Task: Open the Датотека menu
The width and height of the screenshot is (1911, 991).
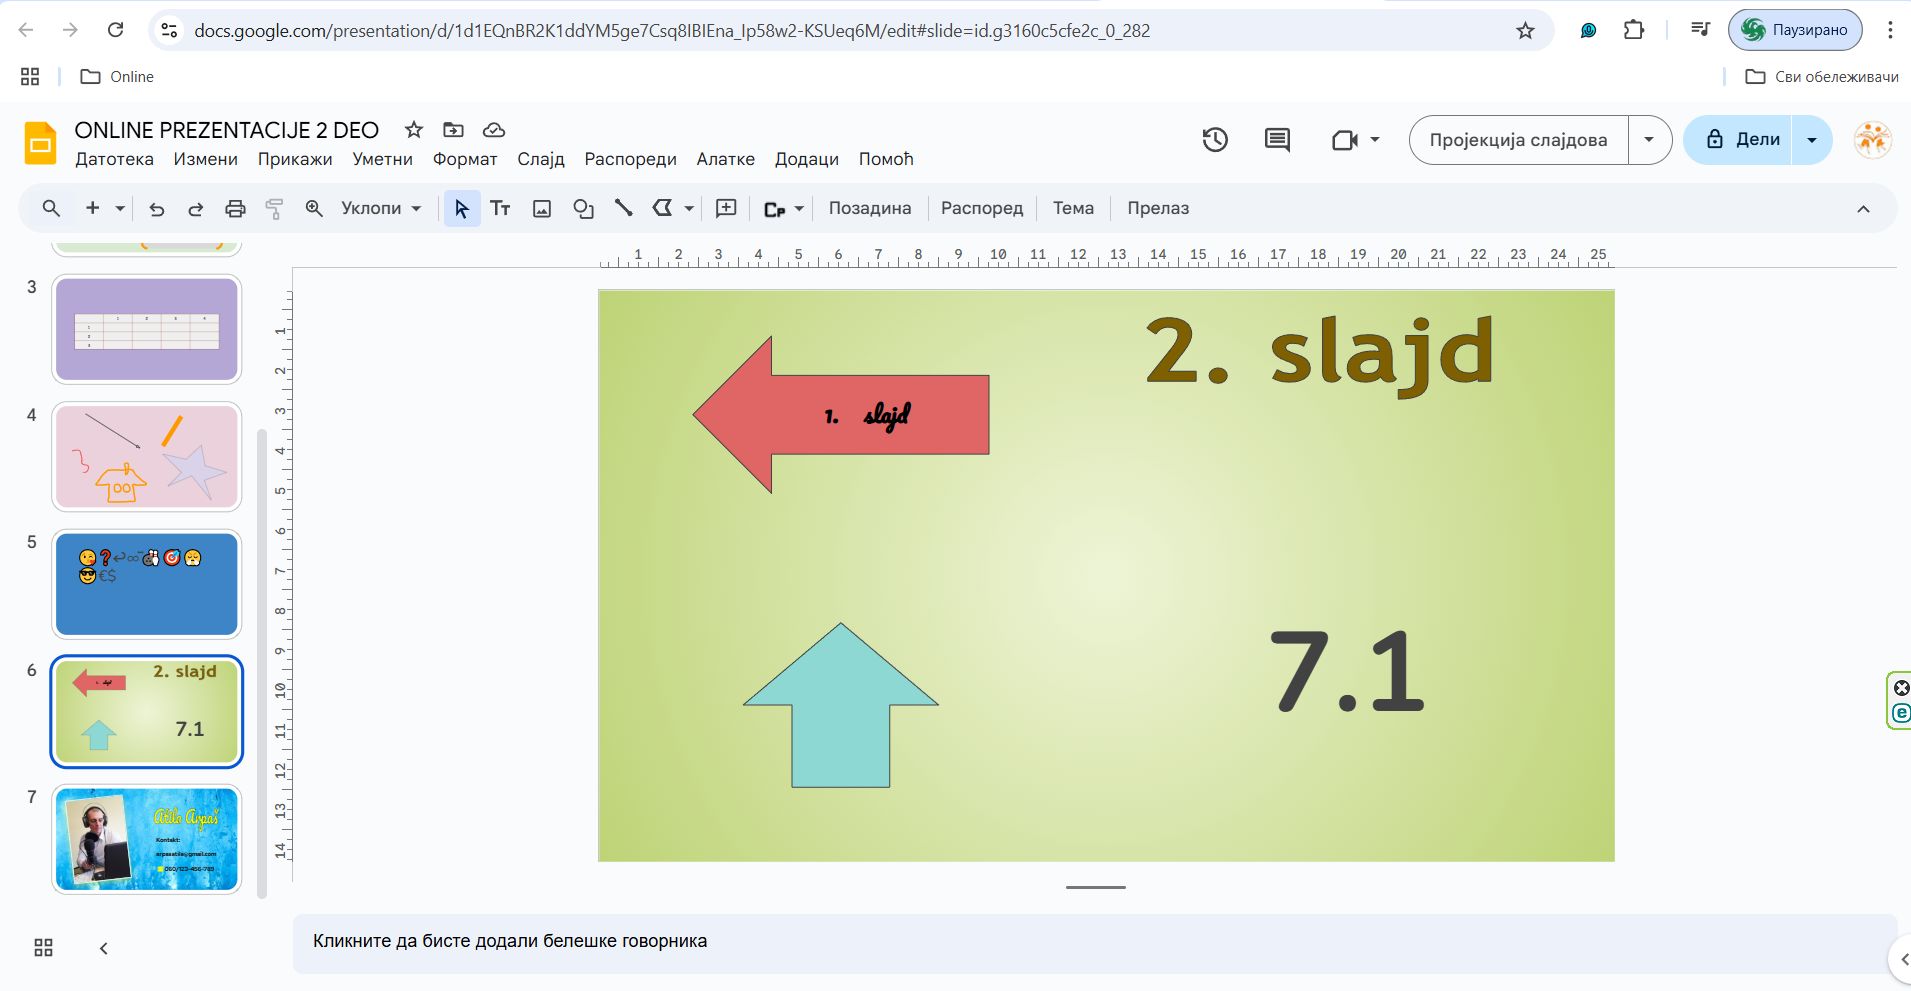Action: [x=114, y=159]
